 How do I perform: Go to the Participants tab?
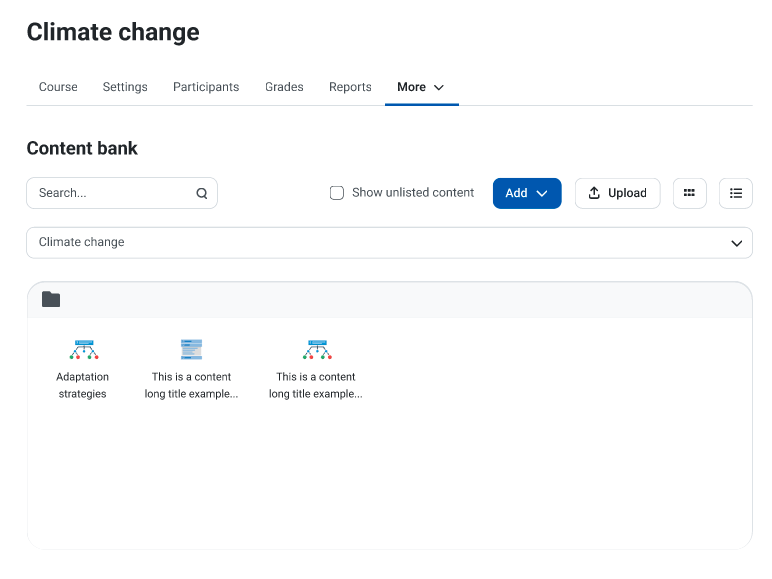pyautogui.click(x=206, y=87)
